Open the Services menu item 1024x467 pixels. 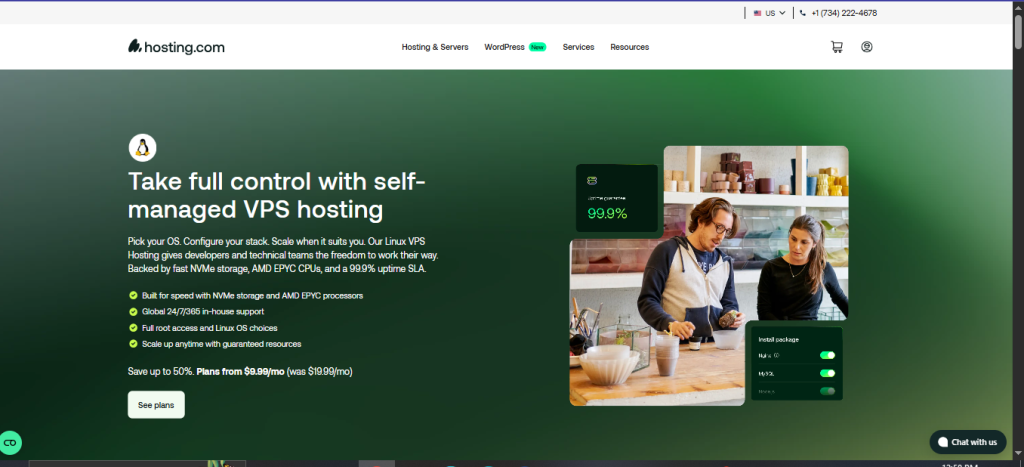(579, 47)
